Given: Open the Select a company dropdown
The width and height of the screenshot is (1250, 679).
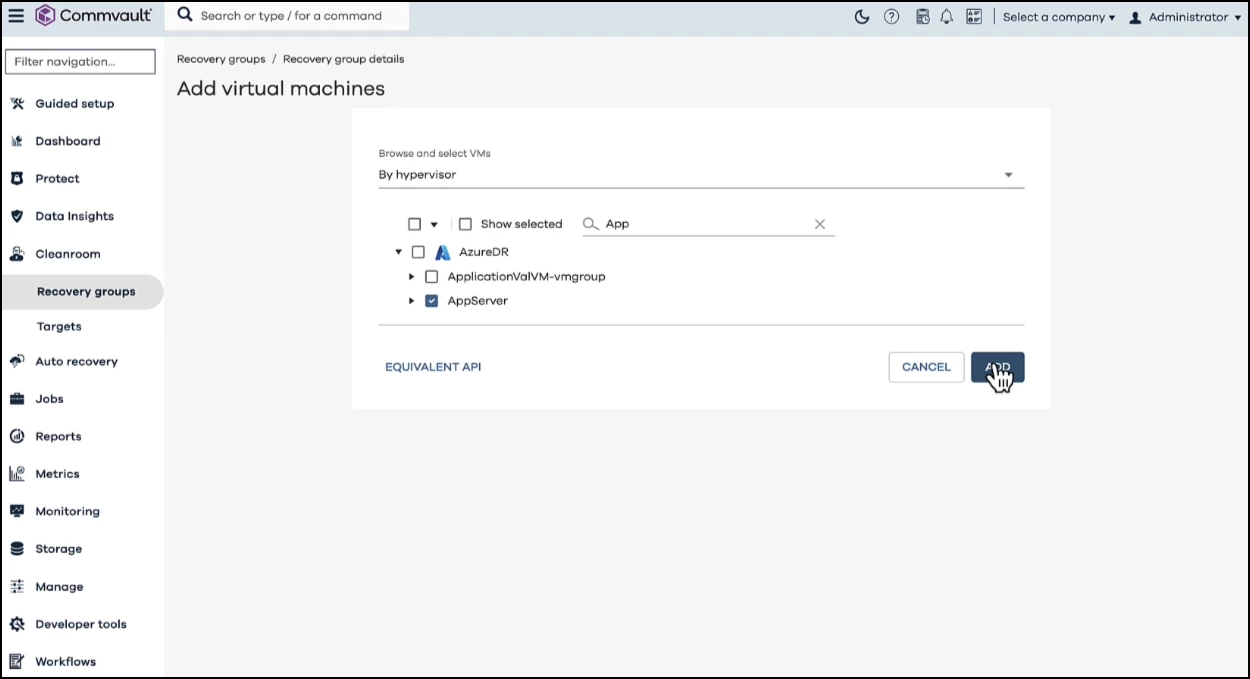Looking at the screenshot, I should (1058, 17).
